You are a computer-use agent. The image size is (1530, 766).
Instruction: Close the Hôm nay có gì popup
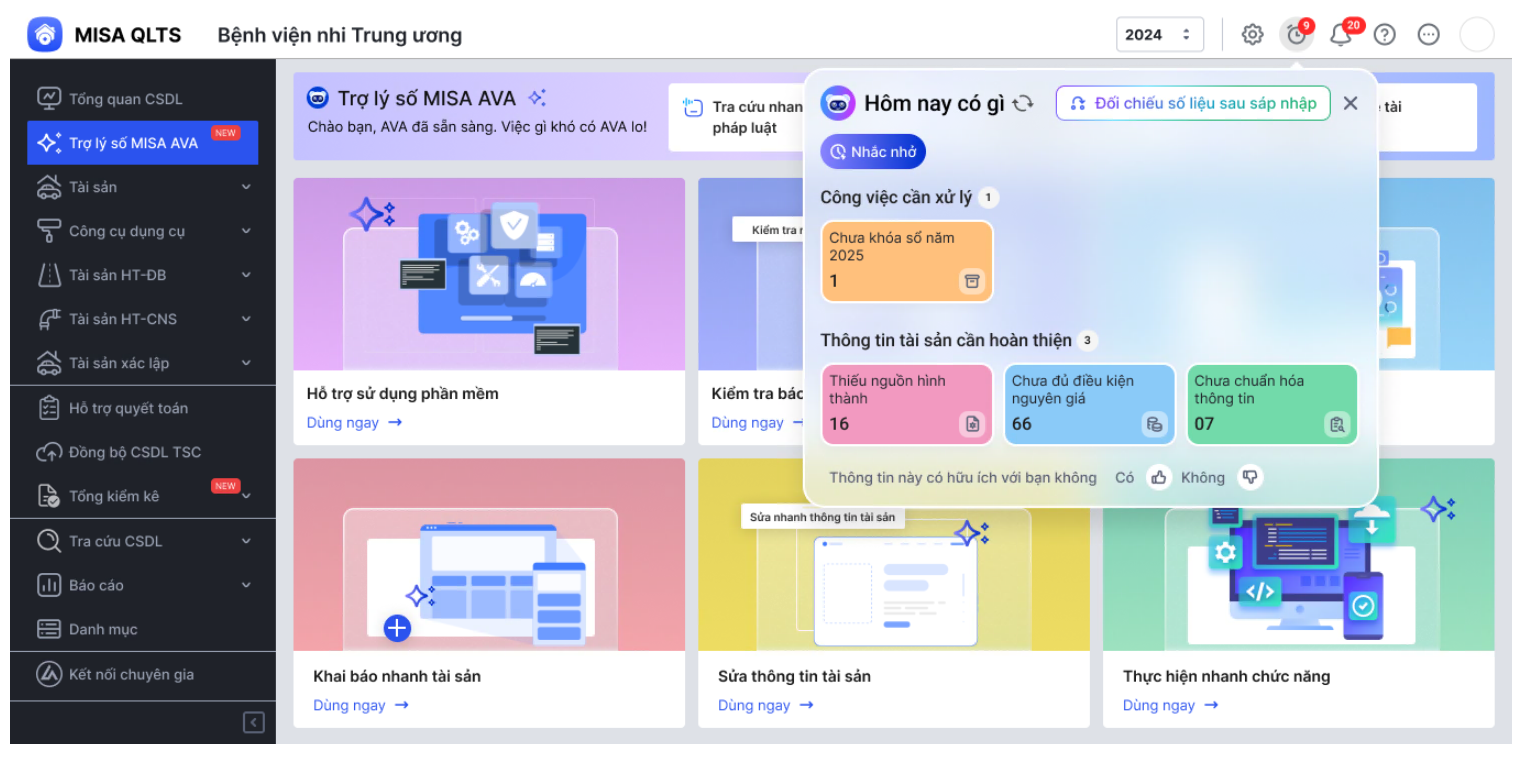(x=1350, y=103)
